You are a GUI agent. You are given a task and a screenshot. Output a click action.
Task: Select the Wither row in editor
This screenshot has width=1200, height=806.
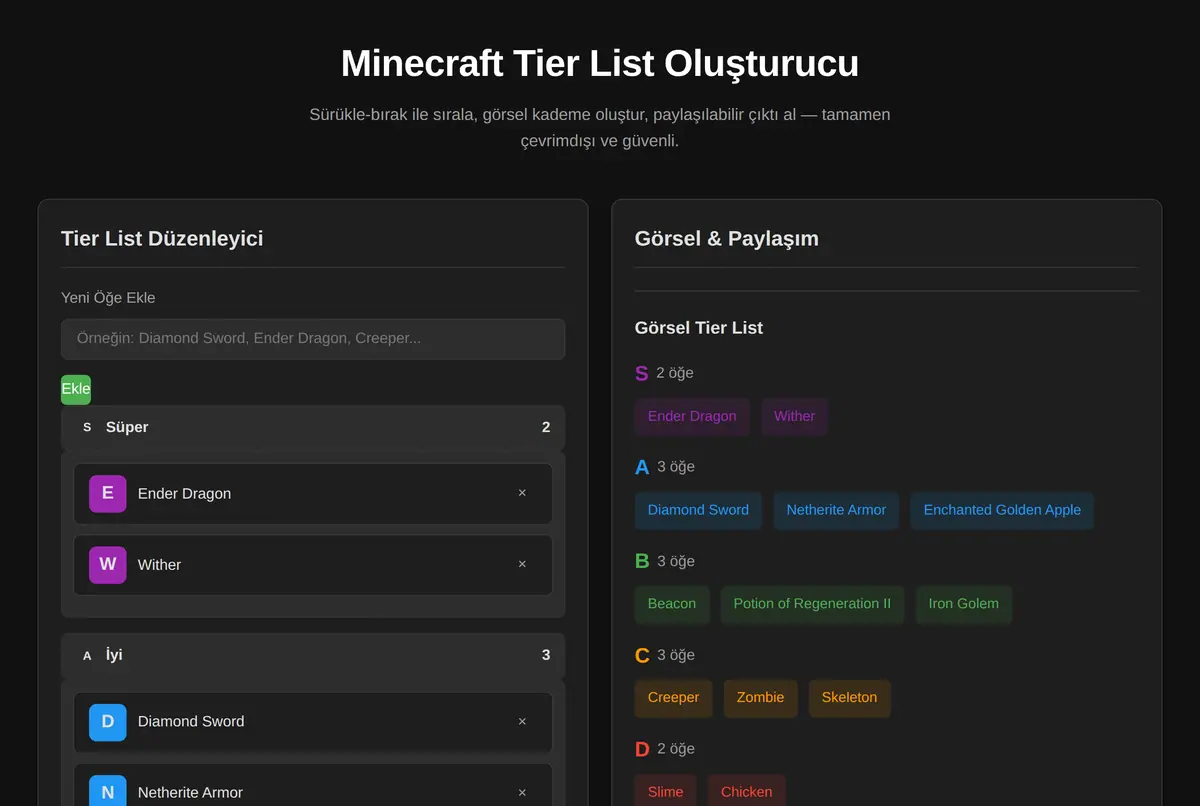click(313, 564)
